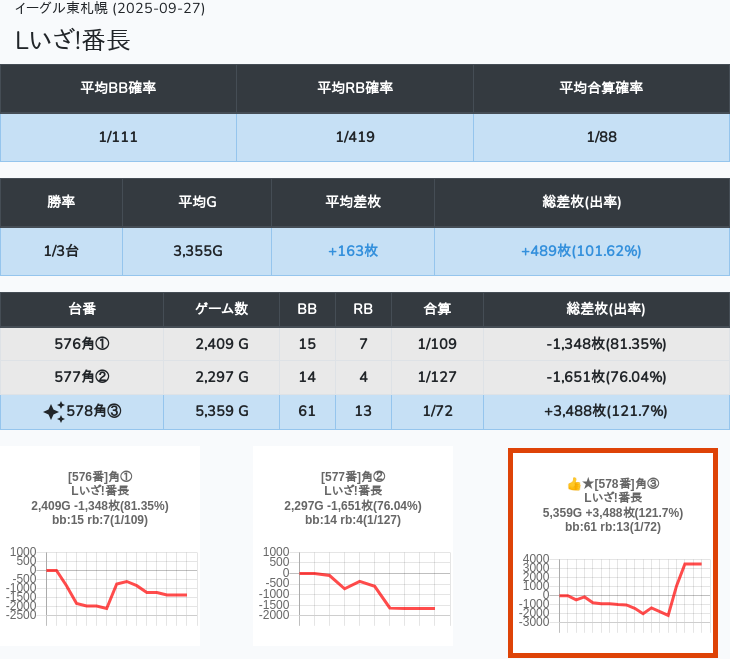The image size is (730, 659).
Task: Open the 577番 slump graph thumbnail
Action: (x=353, y=546)
